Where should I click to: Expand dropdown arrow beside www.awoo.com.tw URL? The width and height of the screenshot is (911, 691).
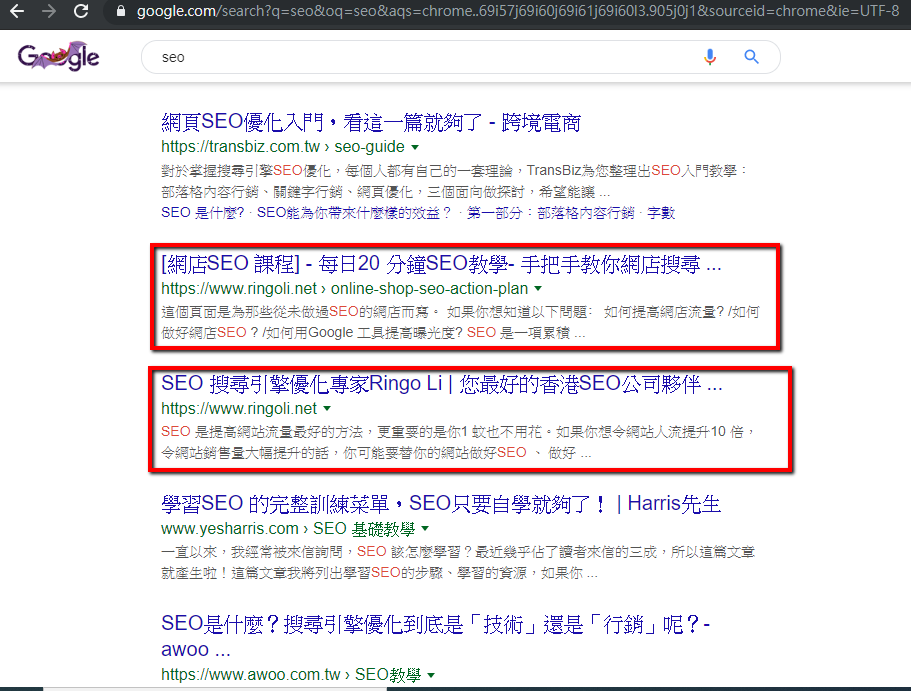pyautogui.click(x=431, y=675)
